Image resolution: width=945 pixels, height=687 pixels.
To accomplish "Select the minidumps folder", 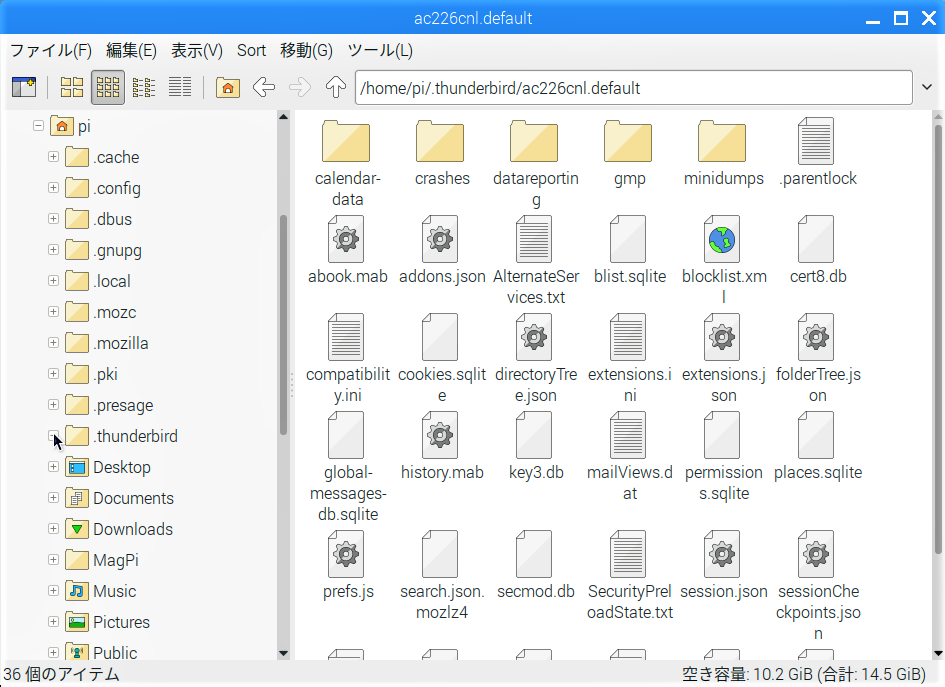I will click(723, 153).
